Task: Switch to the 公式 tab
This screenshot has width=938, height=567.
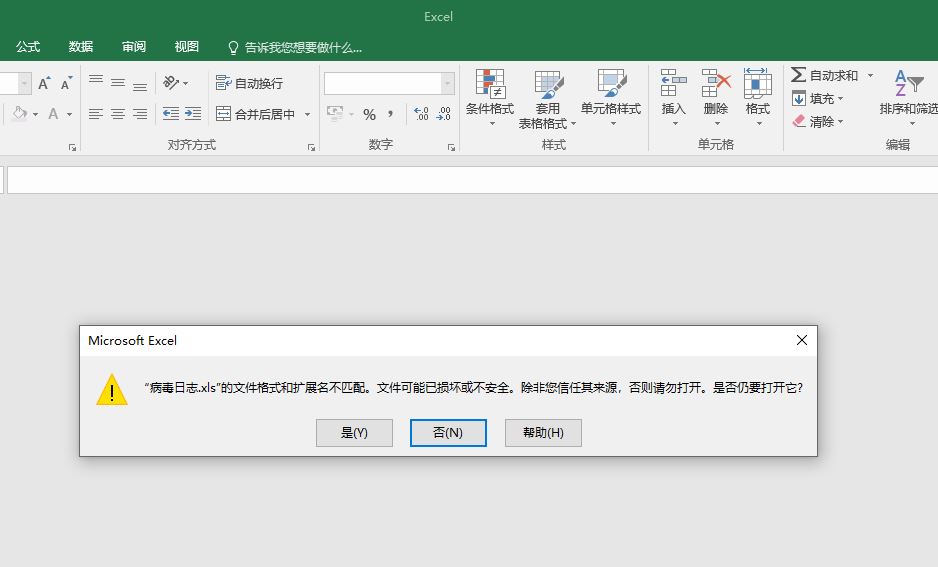Action: click(28, 47)
